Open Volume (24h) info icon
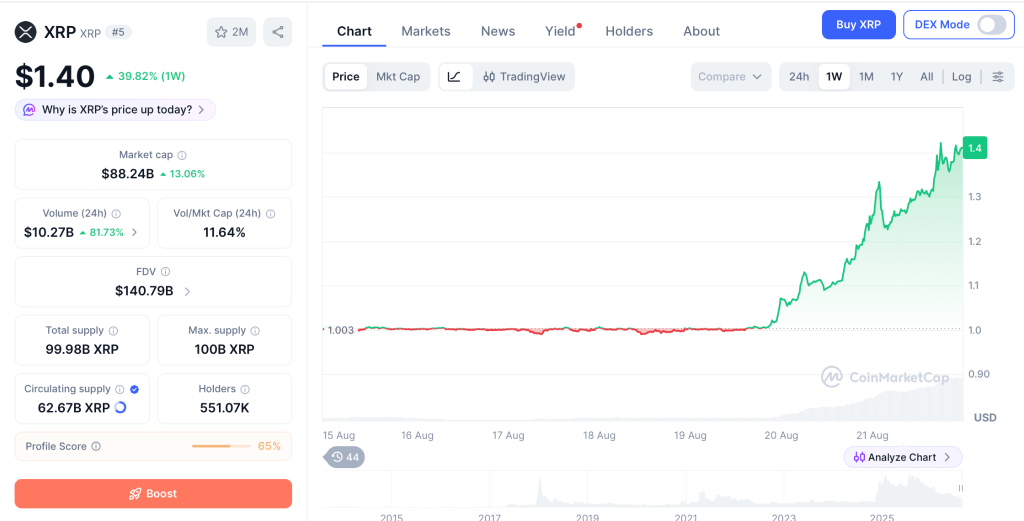 (116, 213)
